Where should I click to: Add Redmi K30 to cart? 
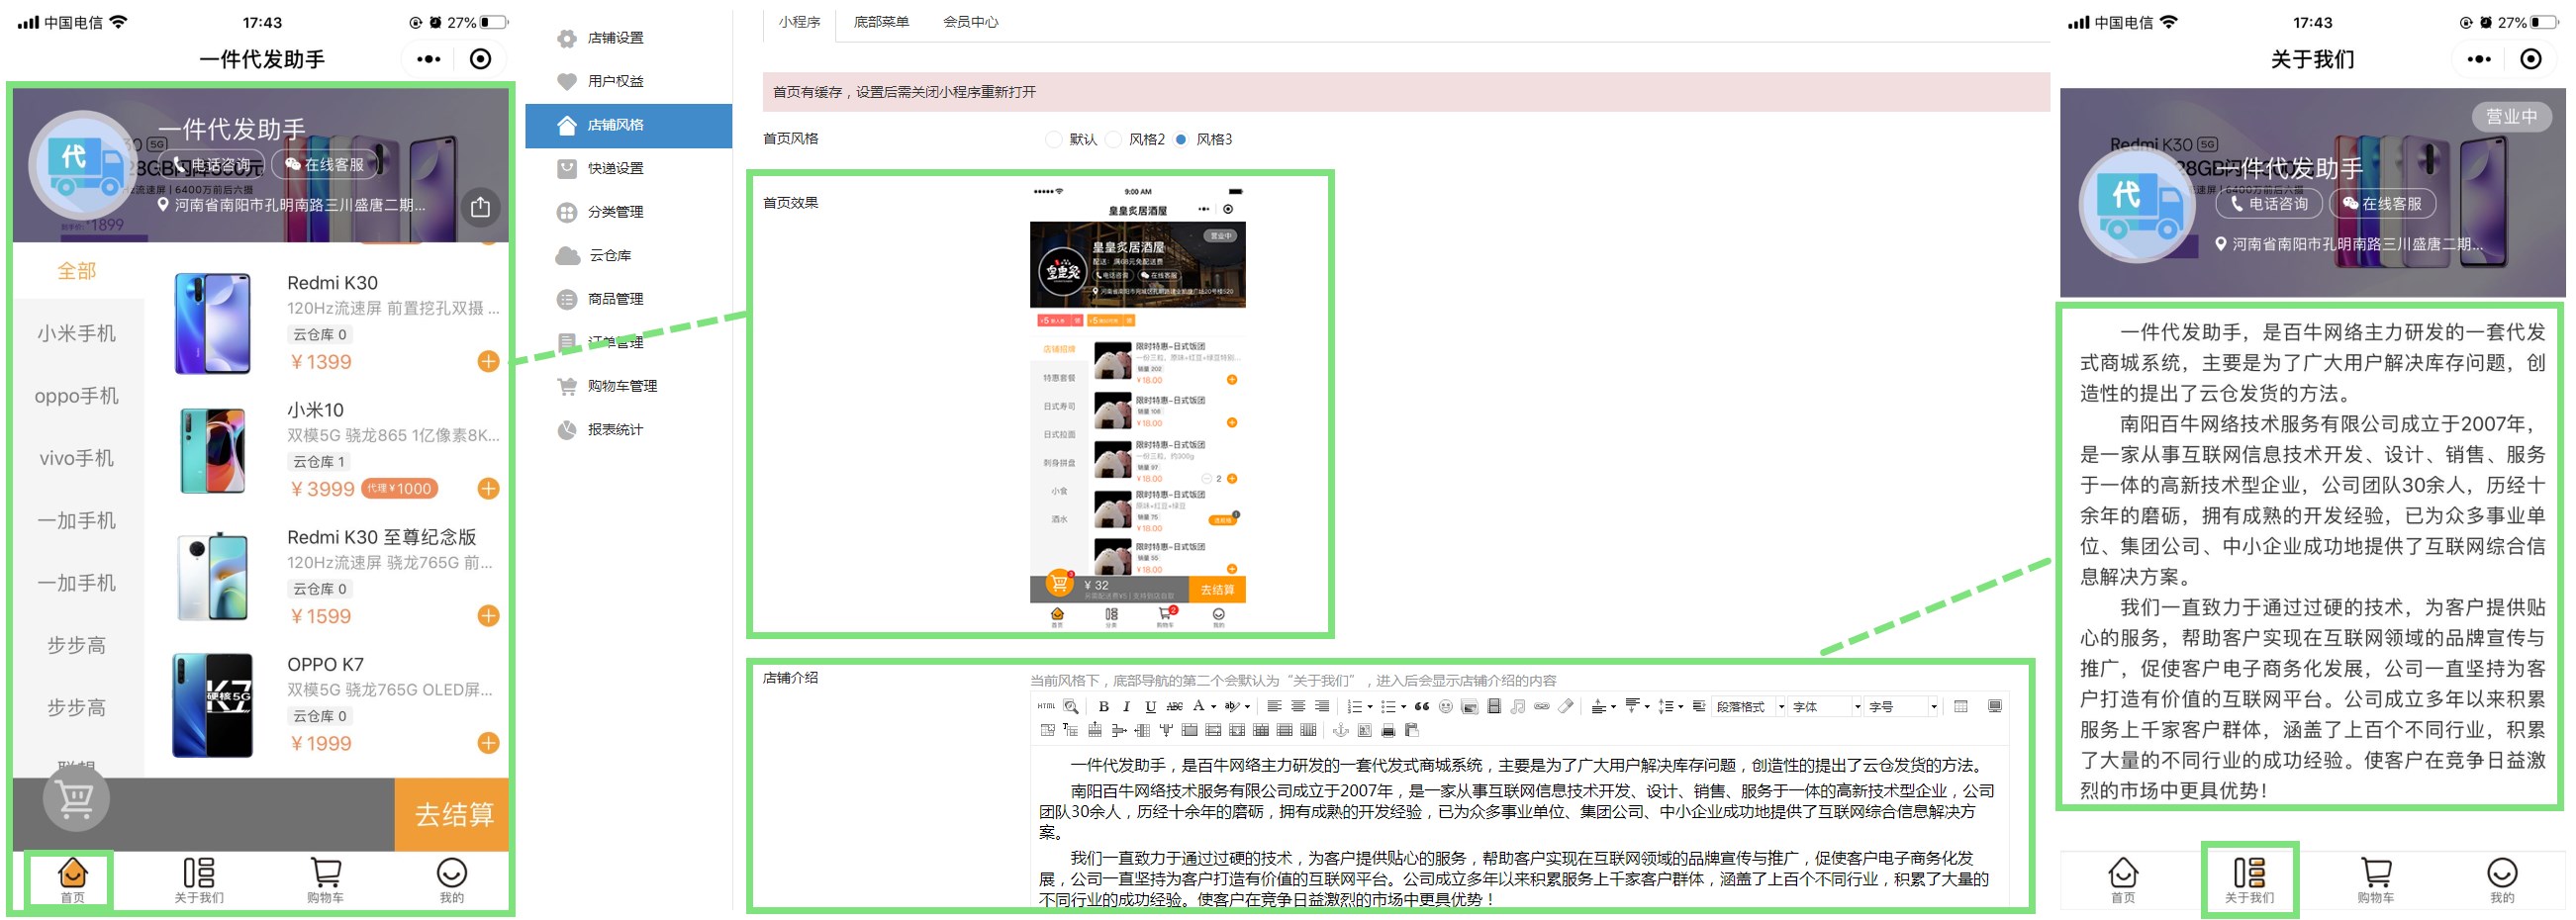click(488, 361)
